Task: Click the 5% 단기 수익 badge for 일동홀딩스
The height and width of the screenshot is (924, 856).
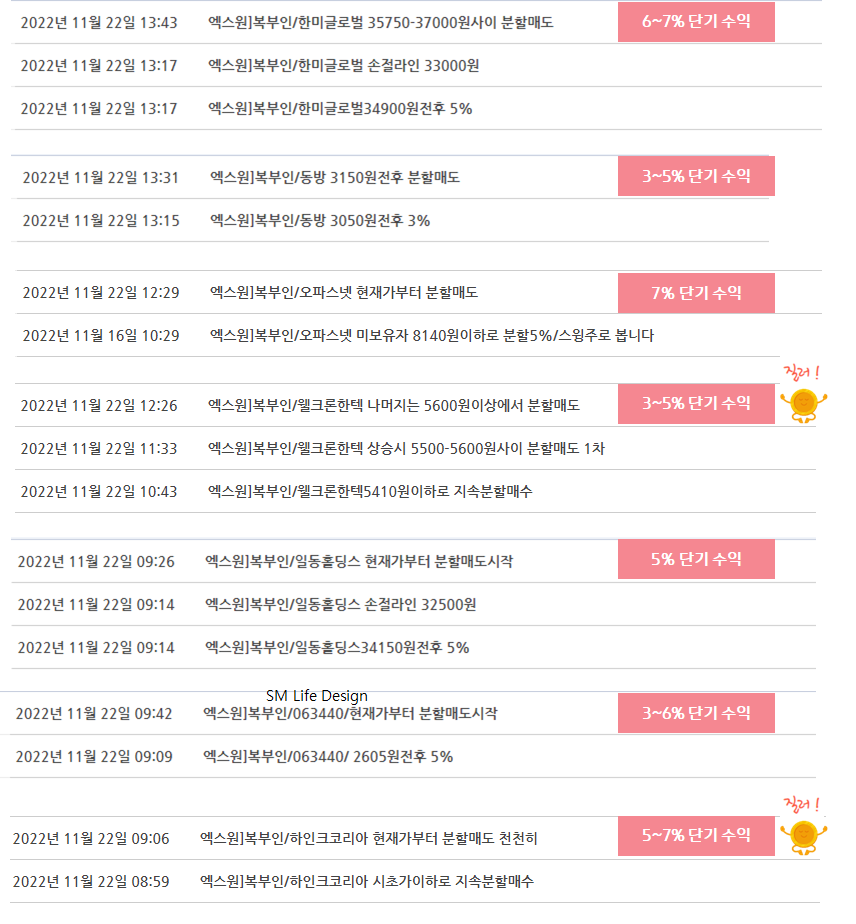Action: pos(696,559)
